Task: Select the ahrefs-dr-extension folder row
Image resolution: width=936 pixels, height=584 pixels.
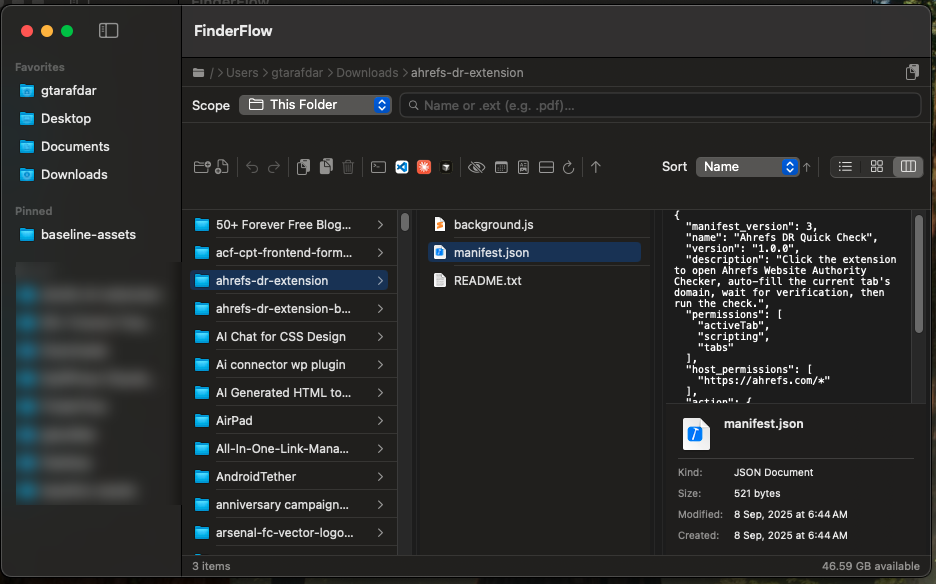Action: point(289,281)
